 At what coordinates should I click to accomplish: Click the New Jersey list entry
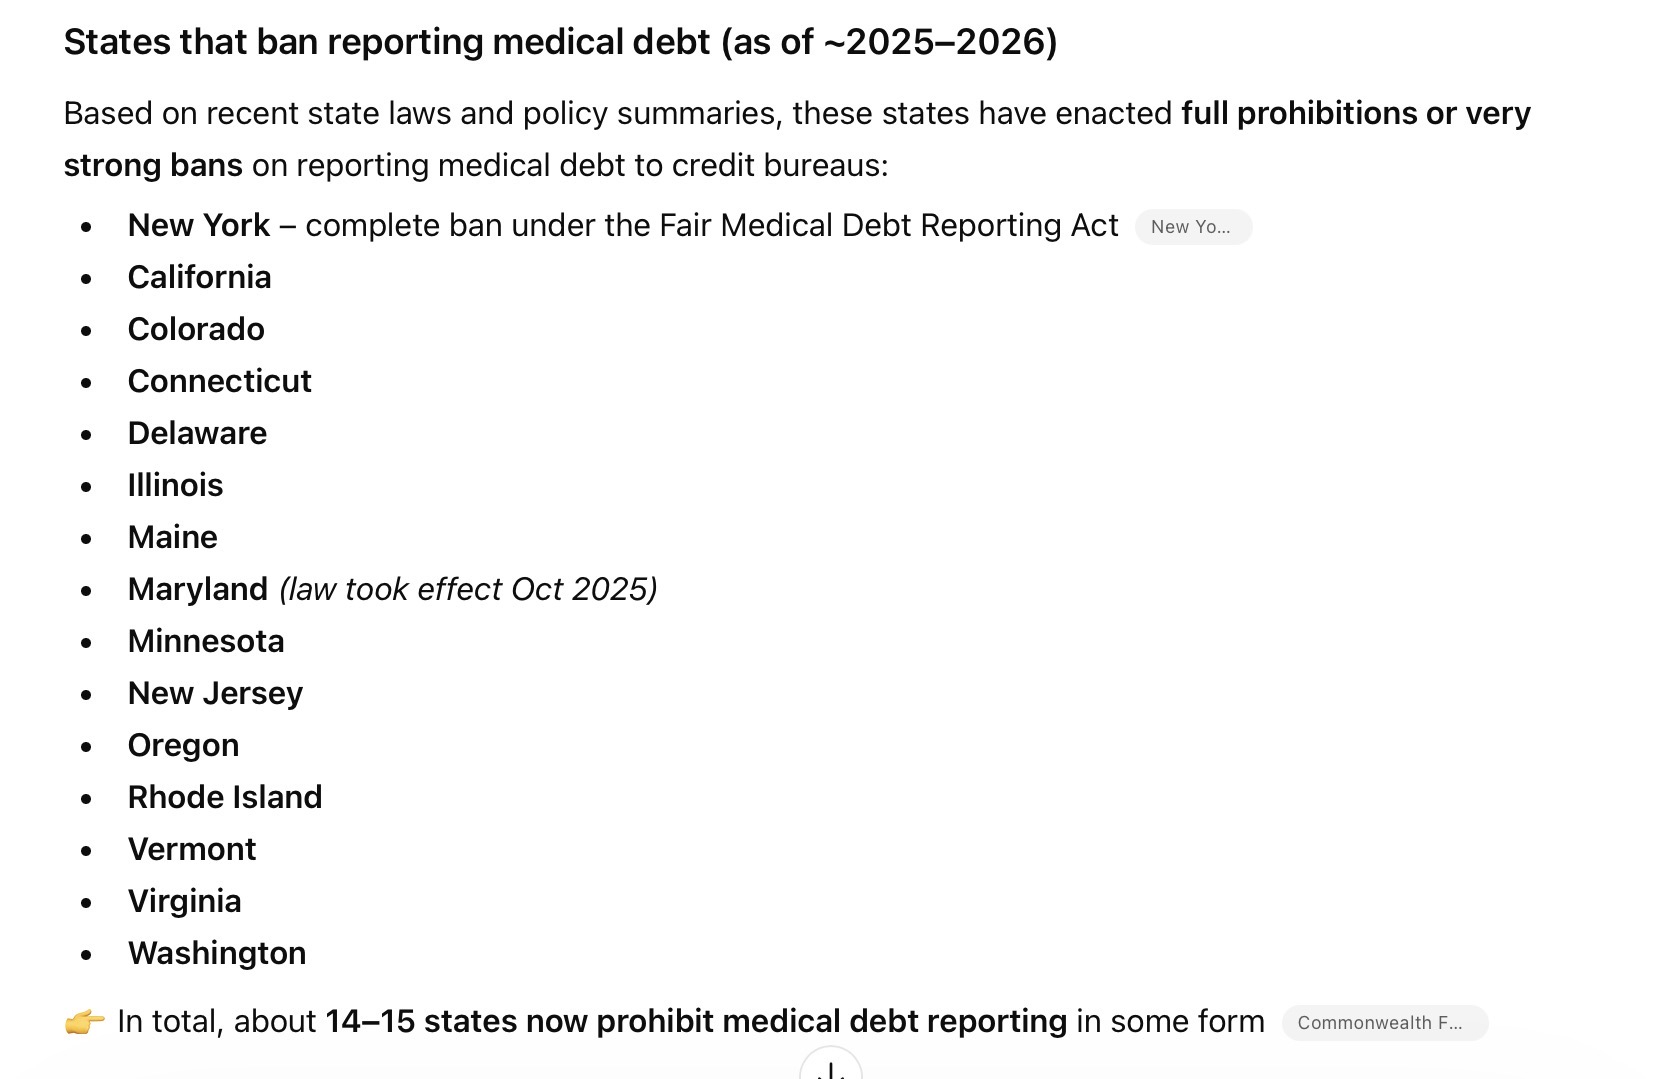click(215, 693)
